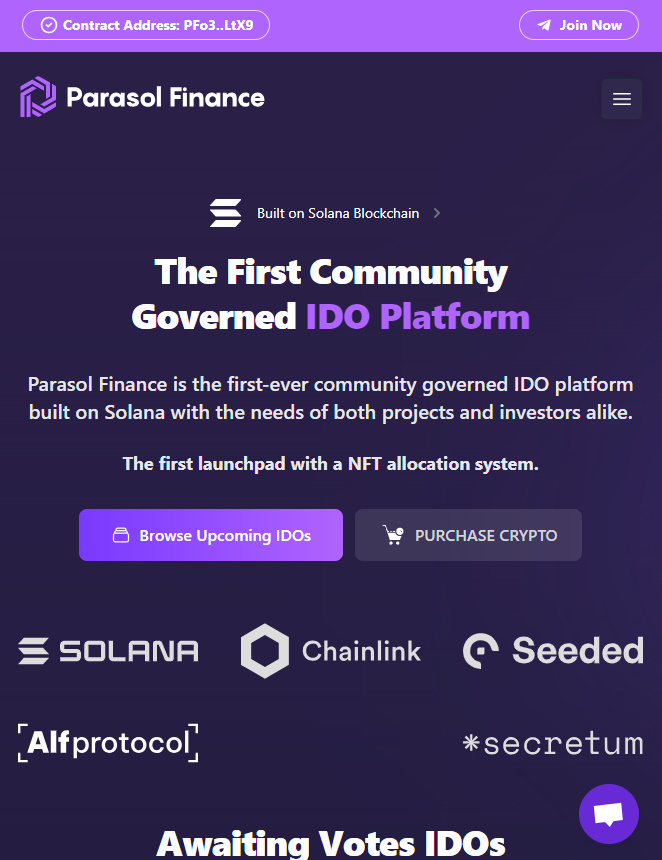The height and width of the screenshot is (860, 662).
Task: Click the PURCHASE CRYPTO button
Action: 468,535
